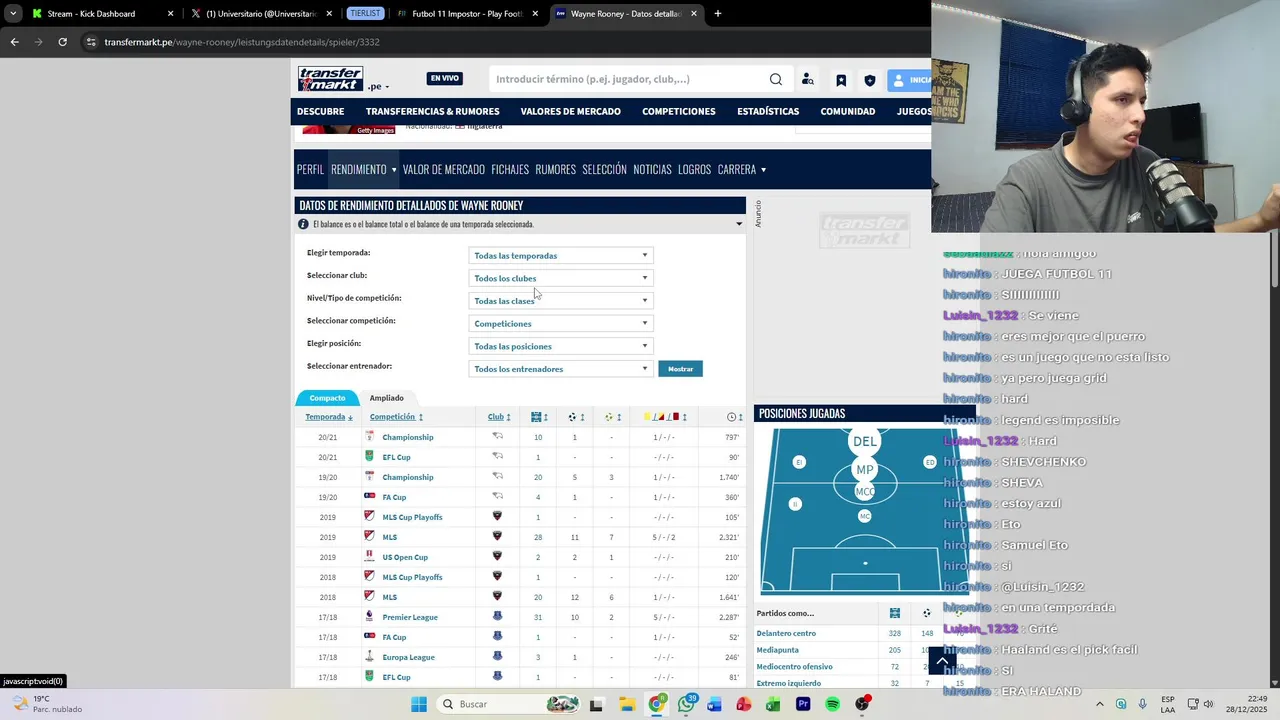Image resolution: width=1280 pixels, height=720 pixels.
Task: Click the EN VIVO button
Action: pos(445,78)
